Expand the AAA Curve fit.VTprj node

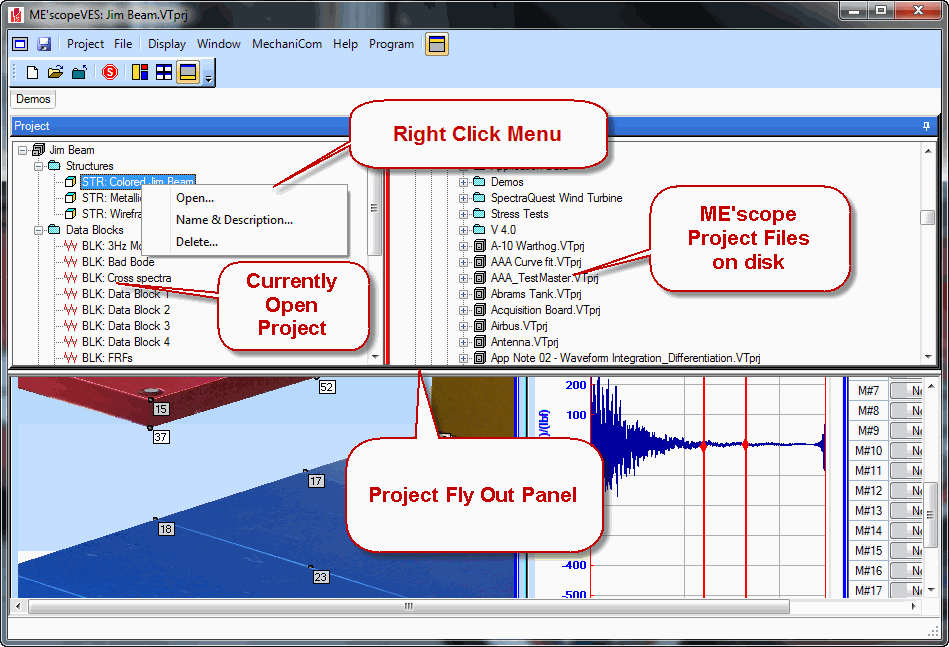pos(464,262)
